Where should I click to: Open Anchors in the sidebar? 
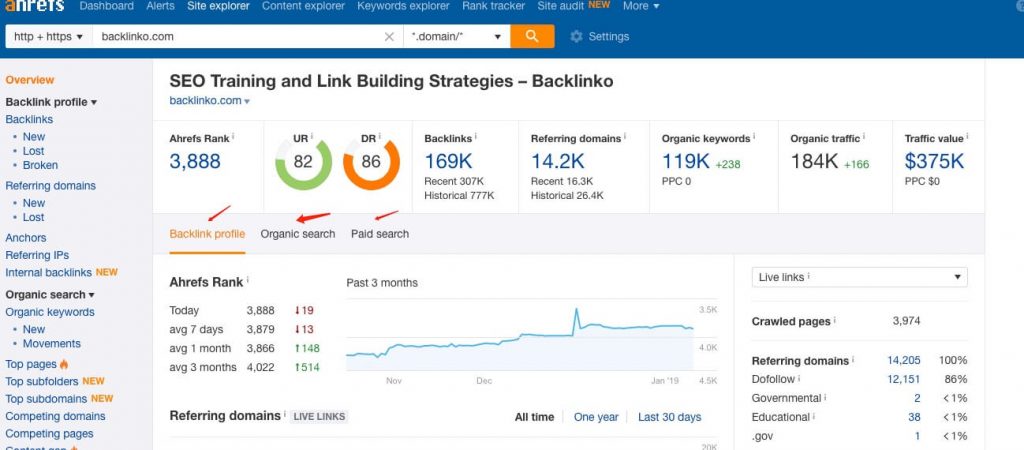[25, 238]
